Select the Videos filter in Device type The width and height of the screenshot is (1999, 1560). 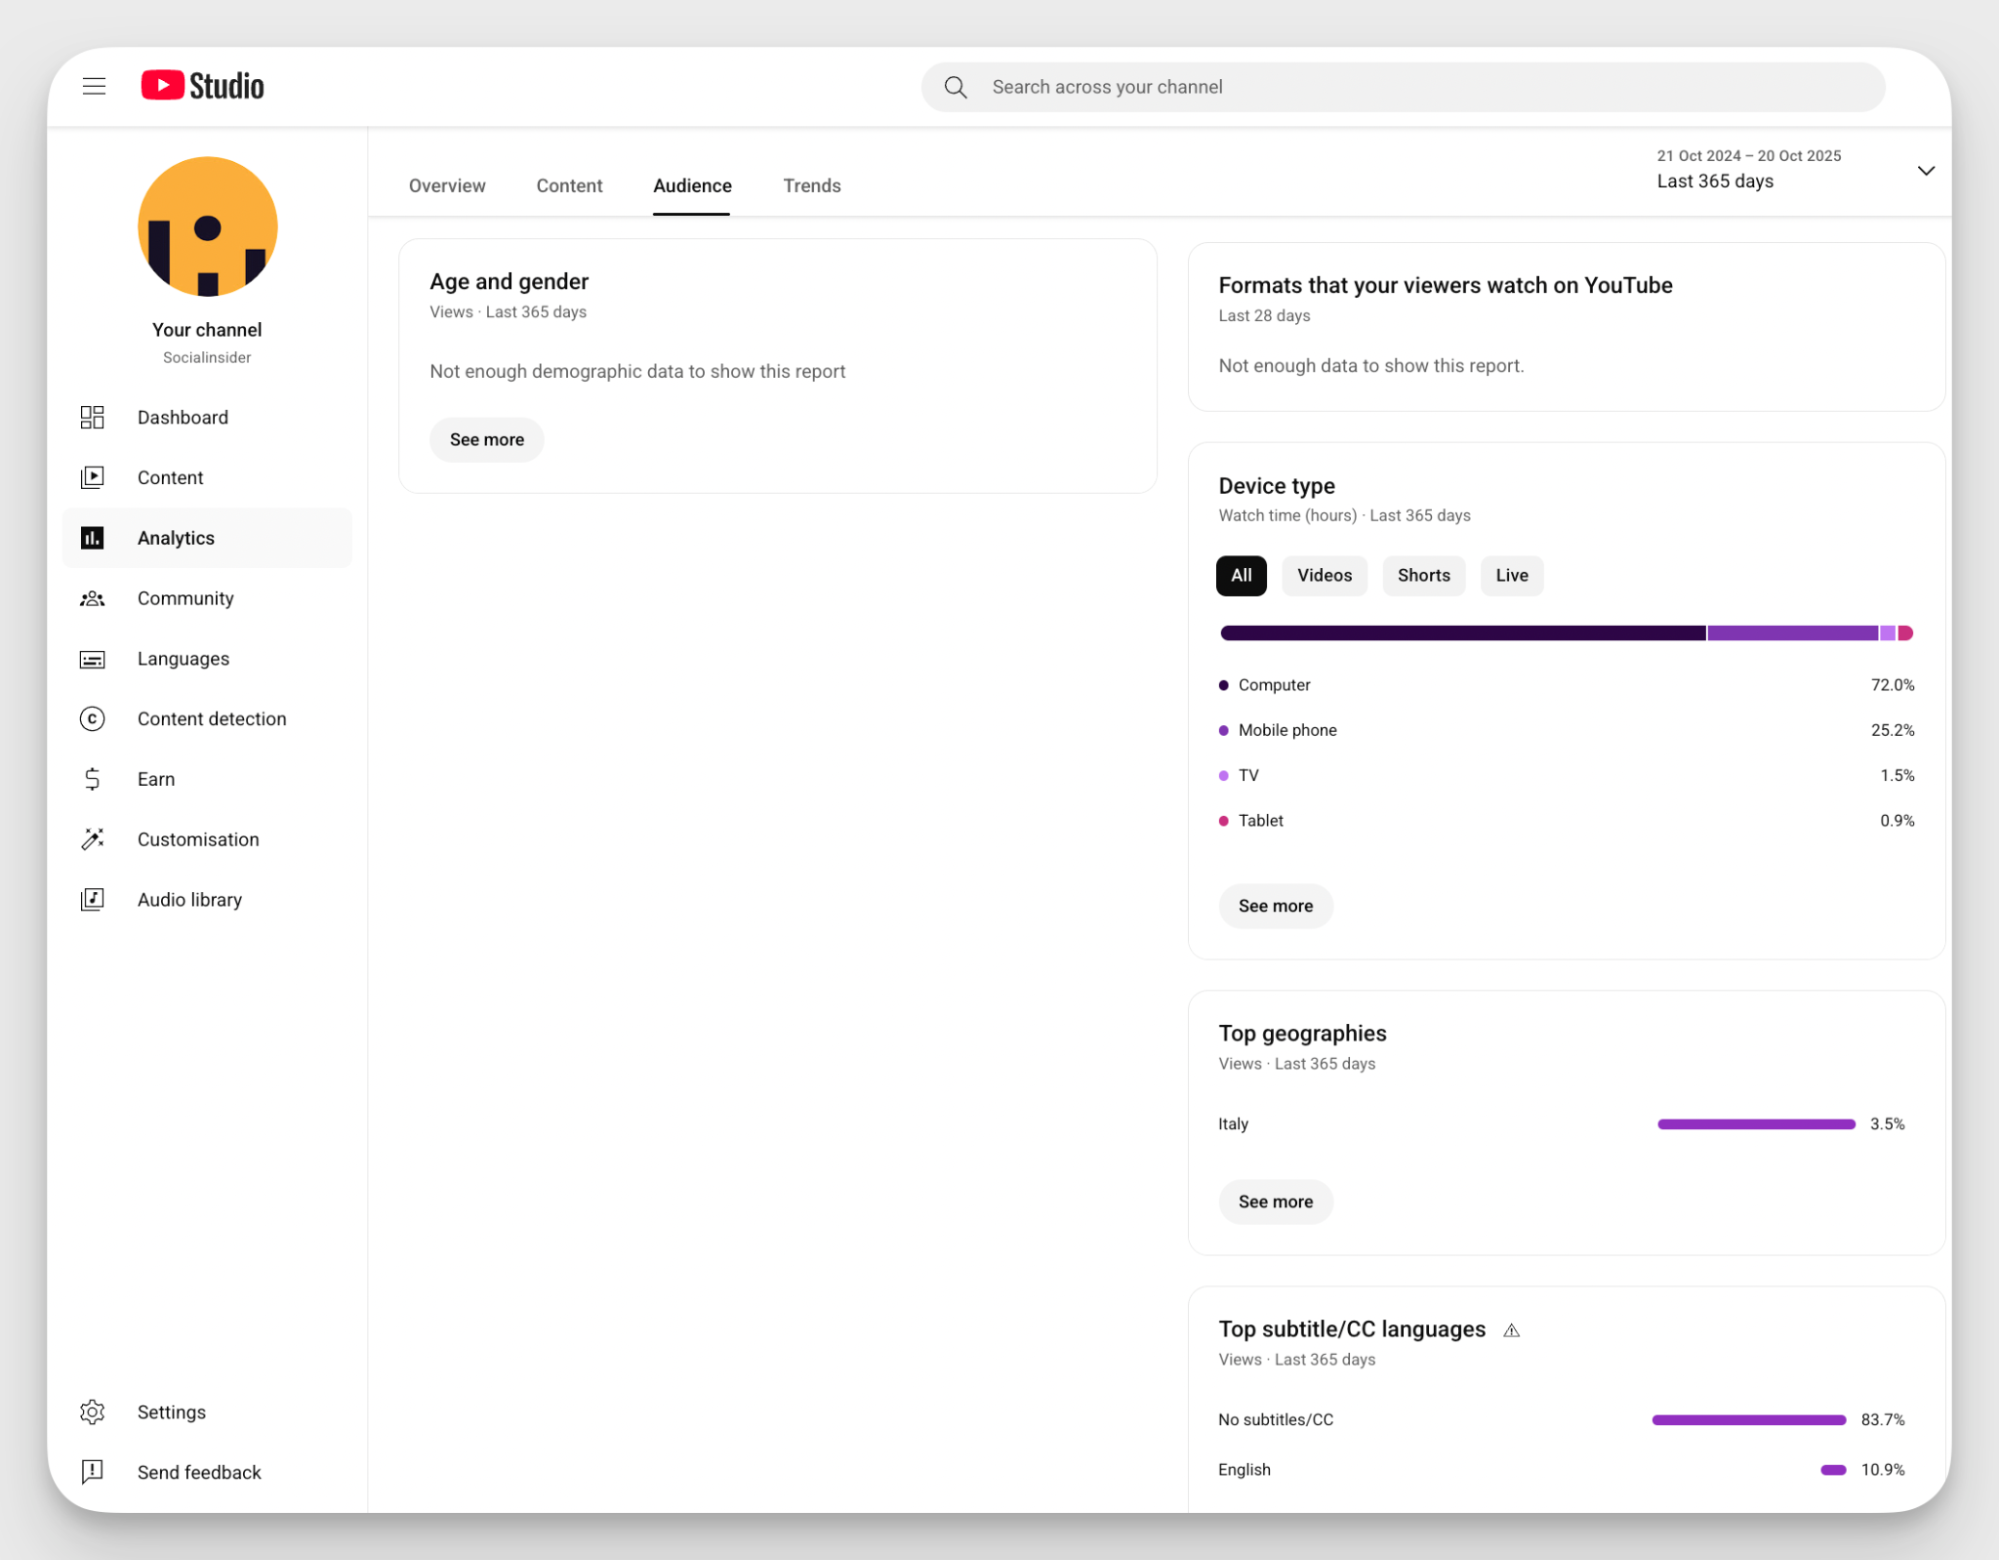pyautogui.click(x=1324, y=575)
